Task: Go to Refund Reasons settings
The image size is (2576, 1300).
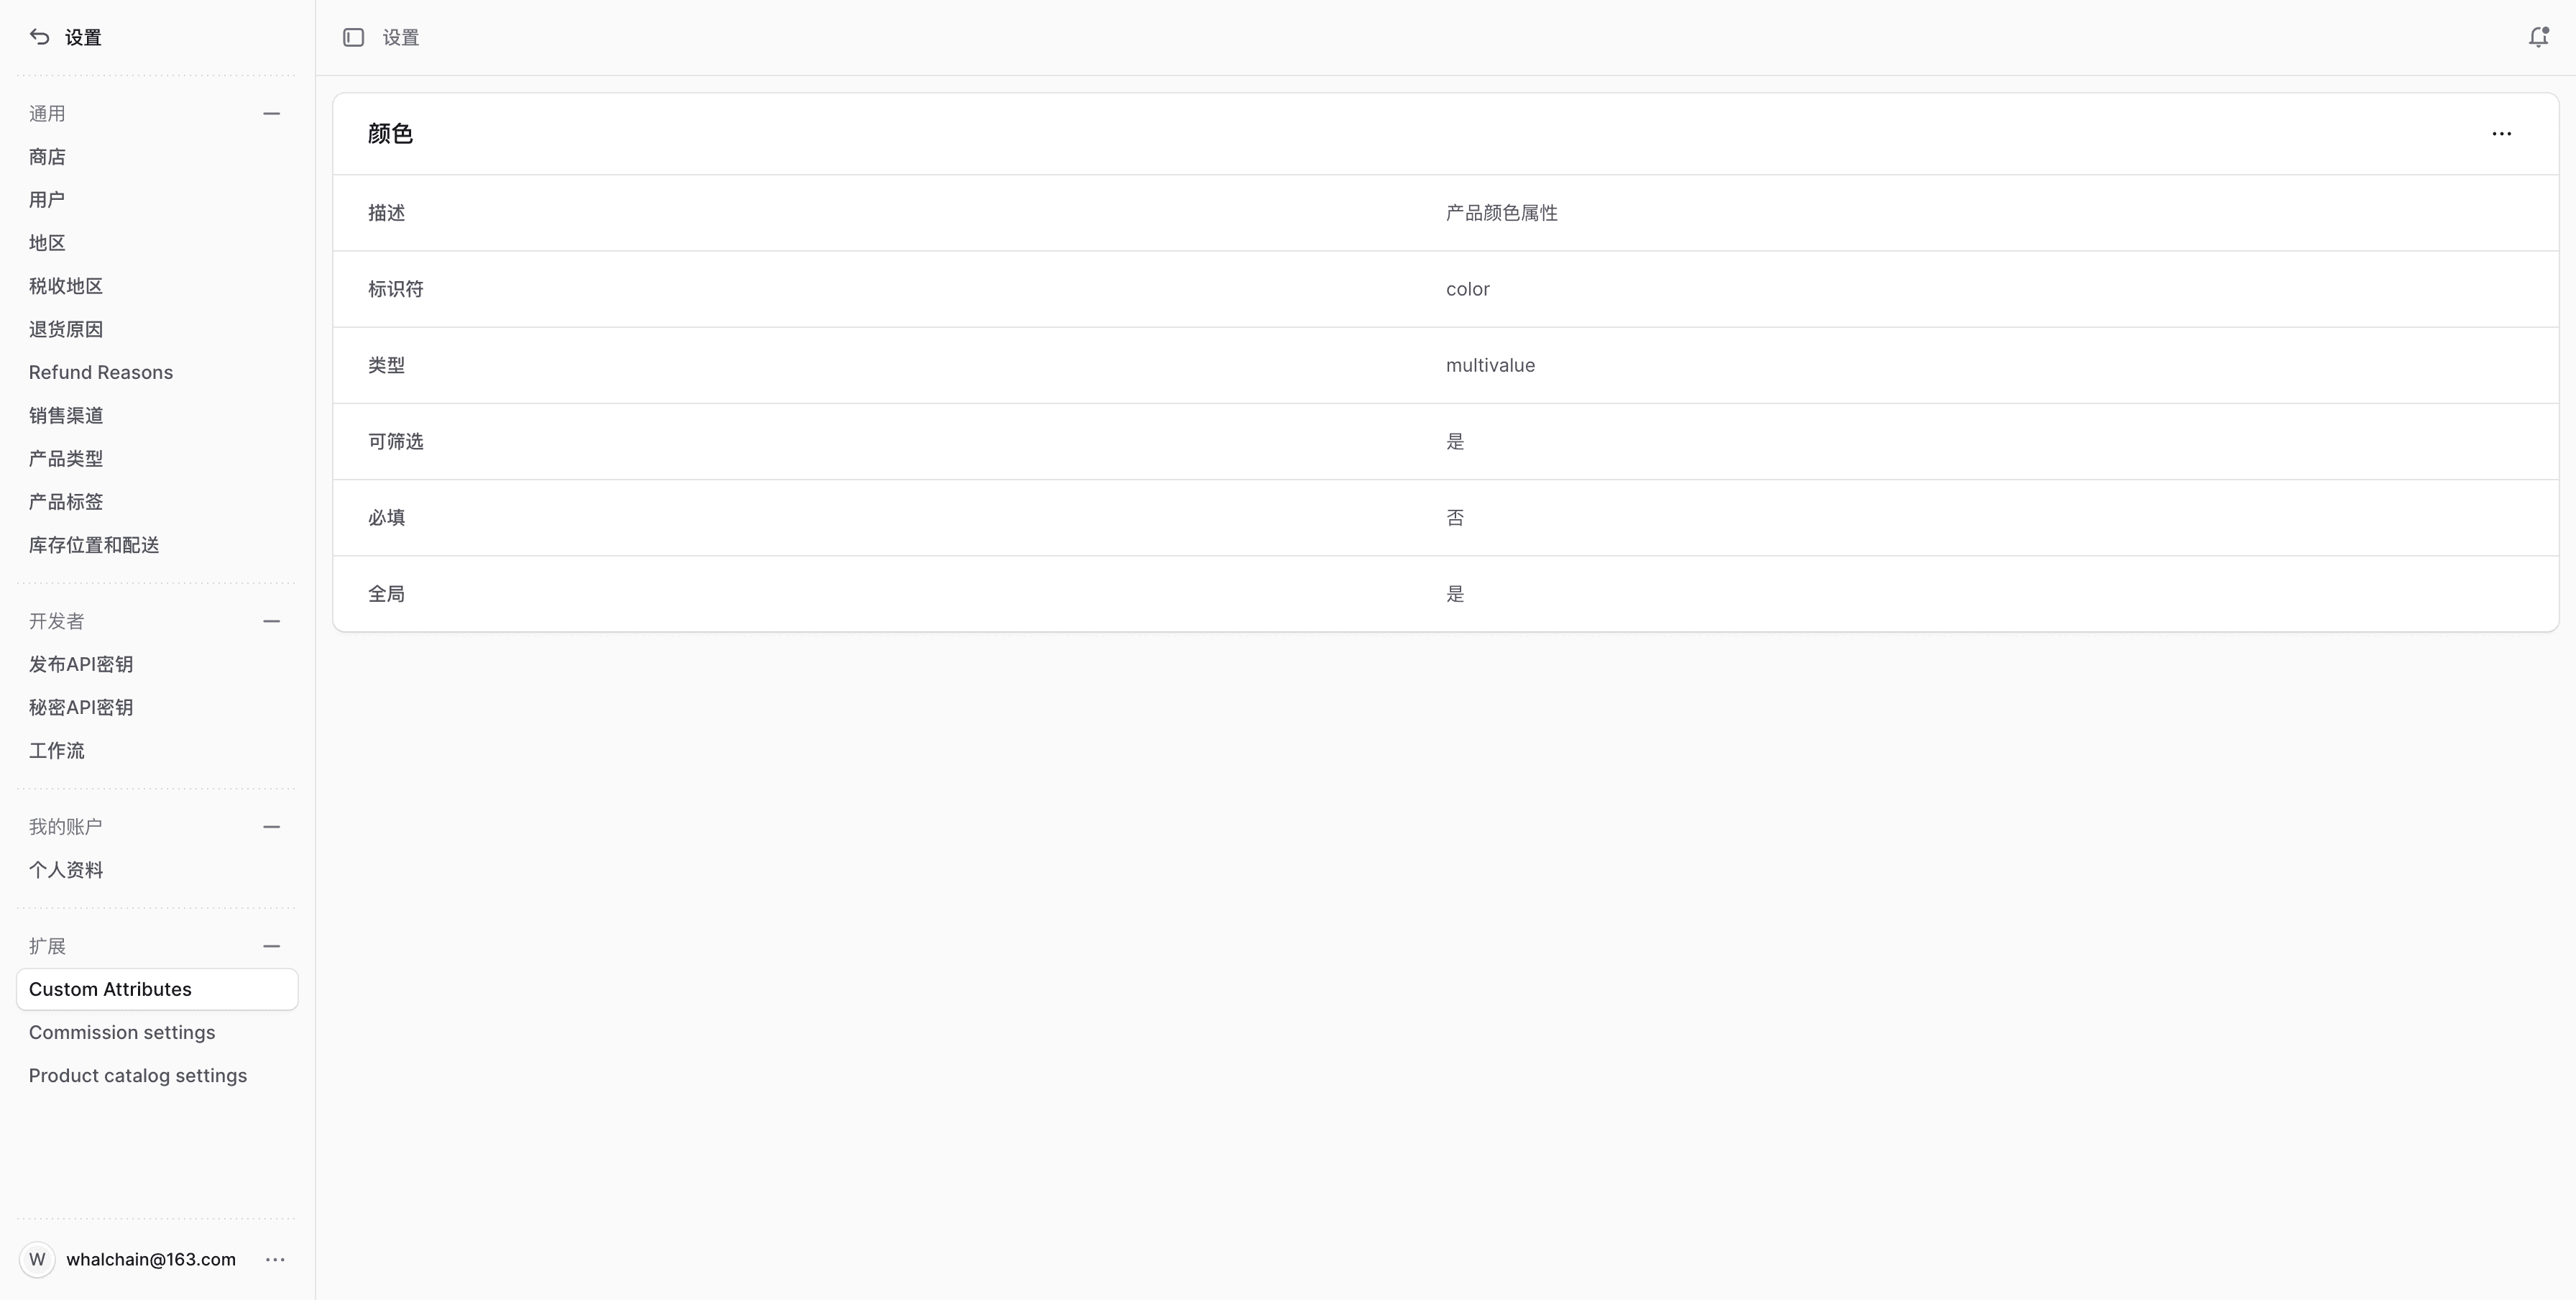Action: click(101, 372)
